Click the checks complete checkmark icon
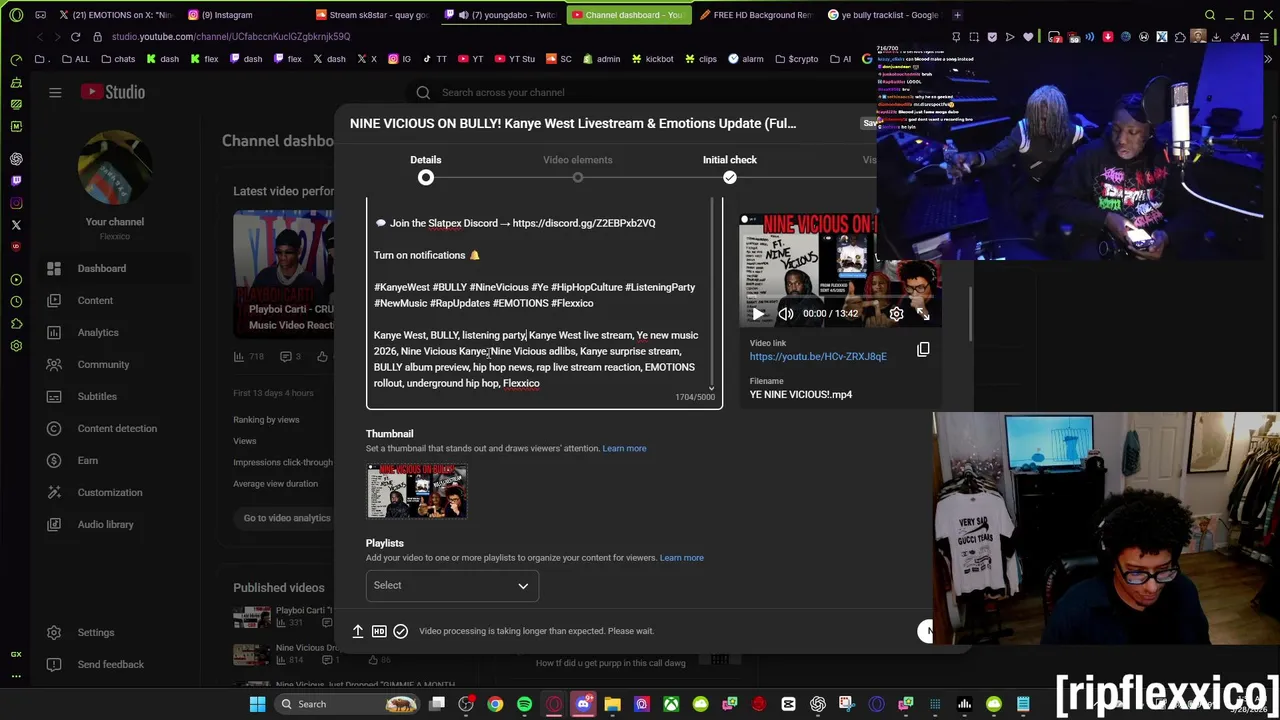Viewport: 1280px width, 720px height. 400,631
